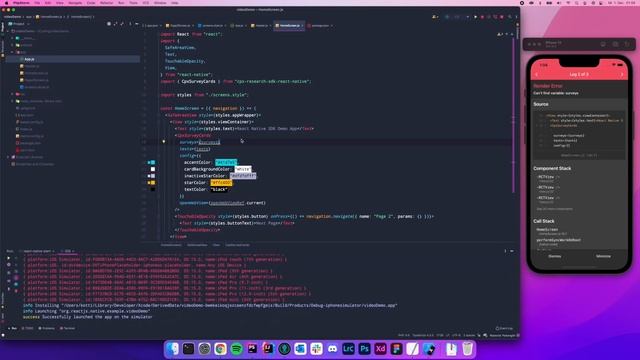Screen dimensions: 640x360
Task: Open HomeScreen.js source link in the simulator
Action: click(x=579, y=156)
